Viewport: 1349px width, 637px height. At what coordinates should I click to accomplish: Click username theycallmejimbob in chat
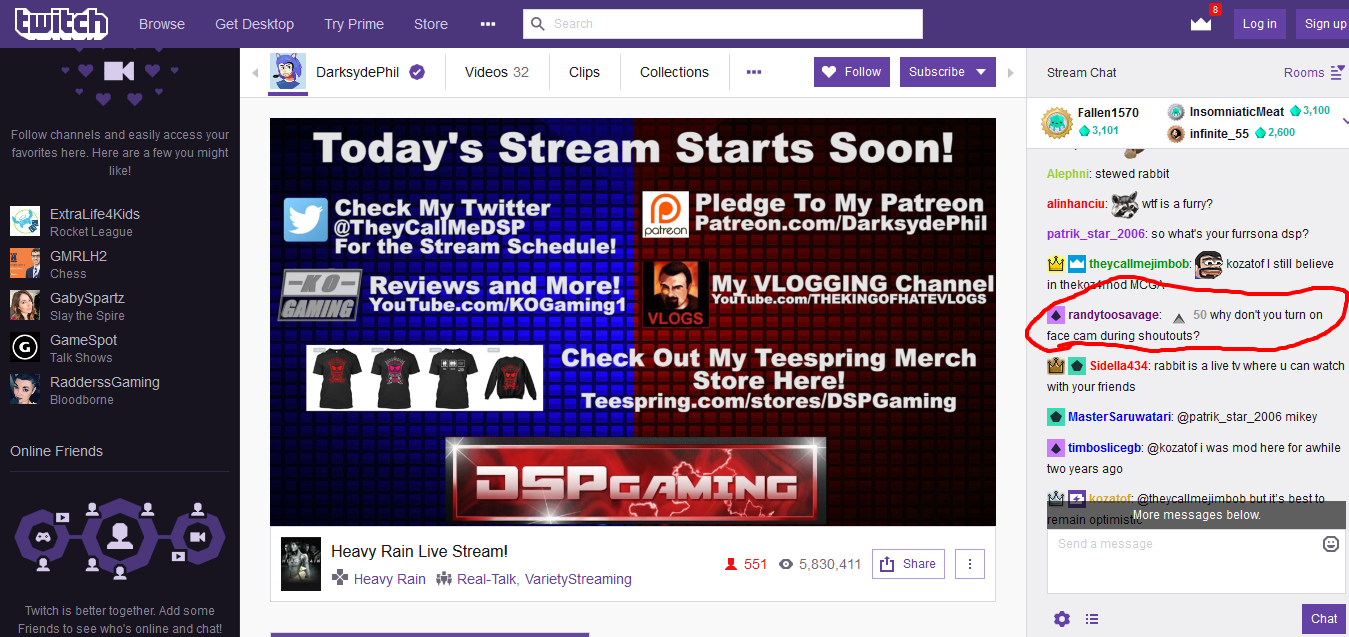[1140, 264]
